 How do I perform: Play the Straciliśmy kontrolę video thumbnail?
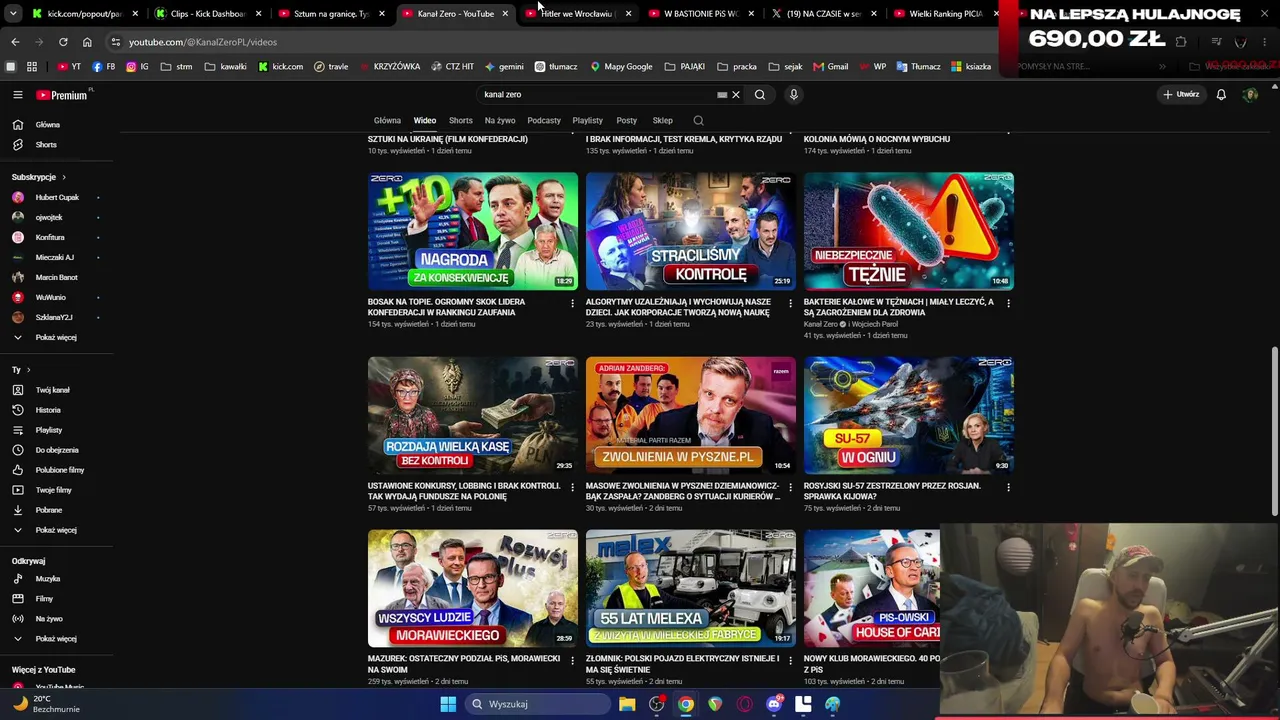(691, 231)
